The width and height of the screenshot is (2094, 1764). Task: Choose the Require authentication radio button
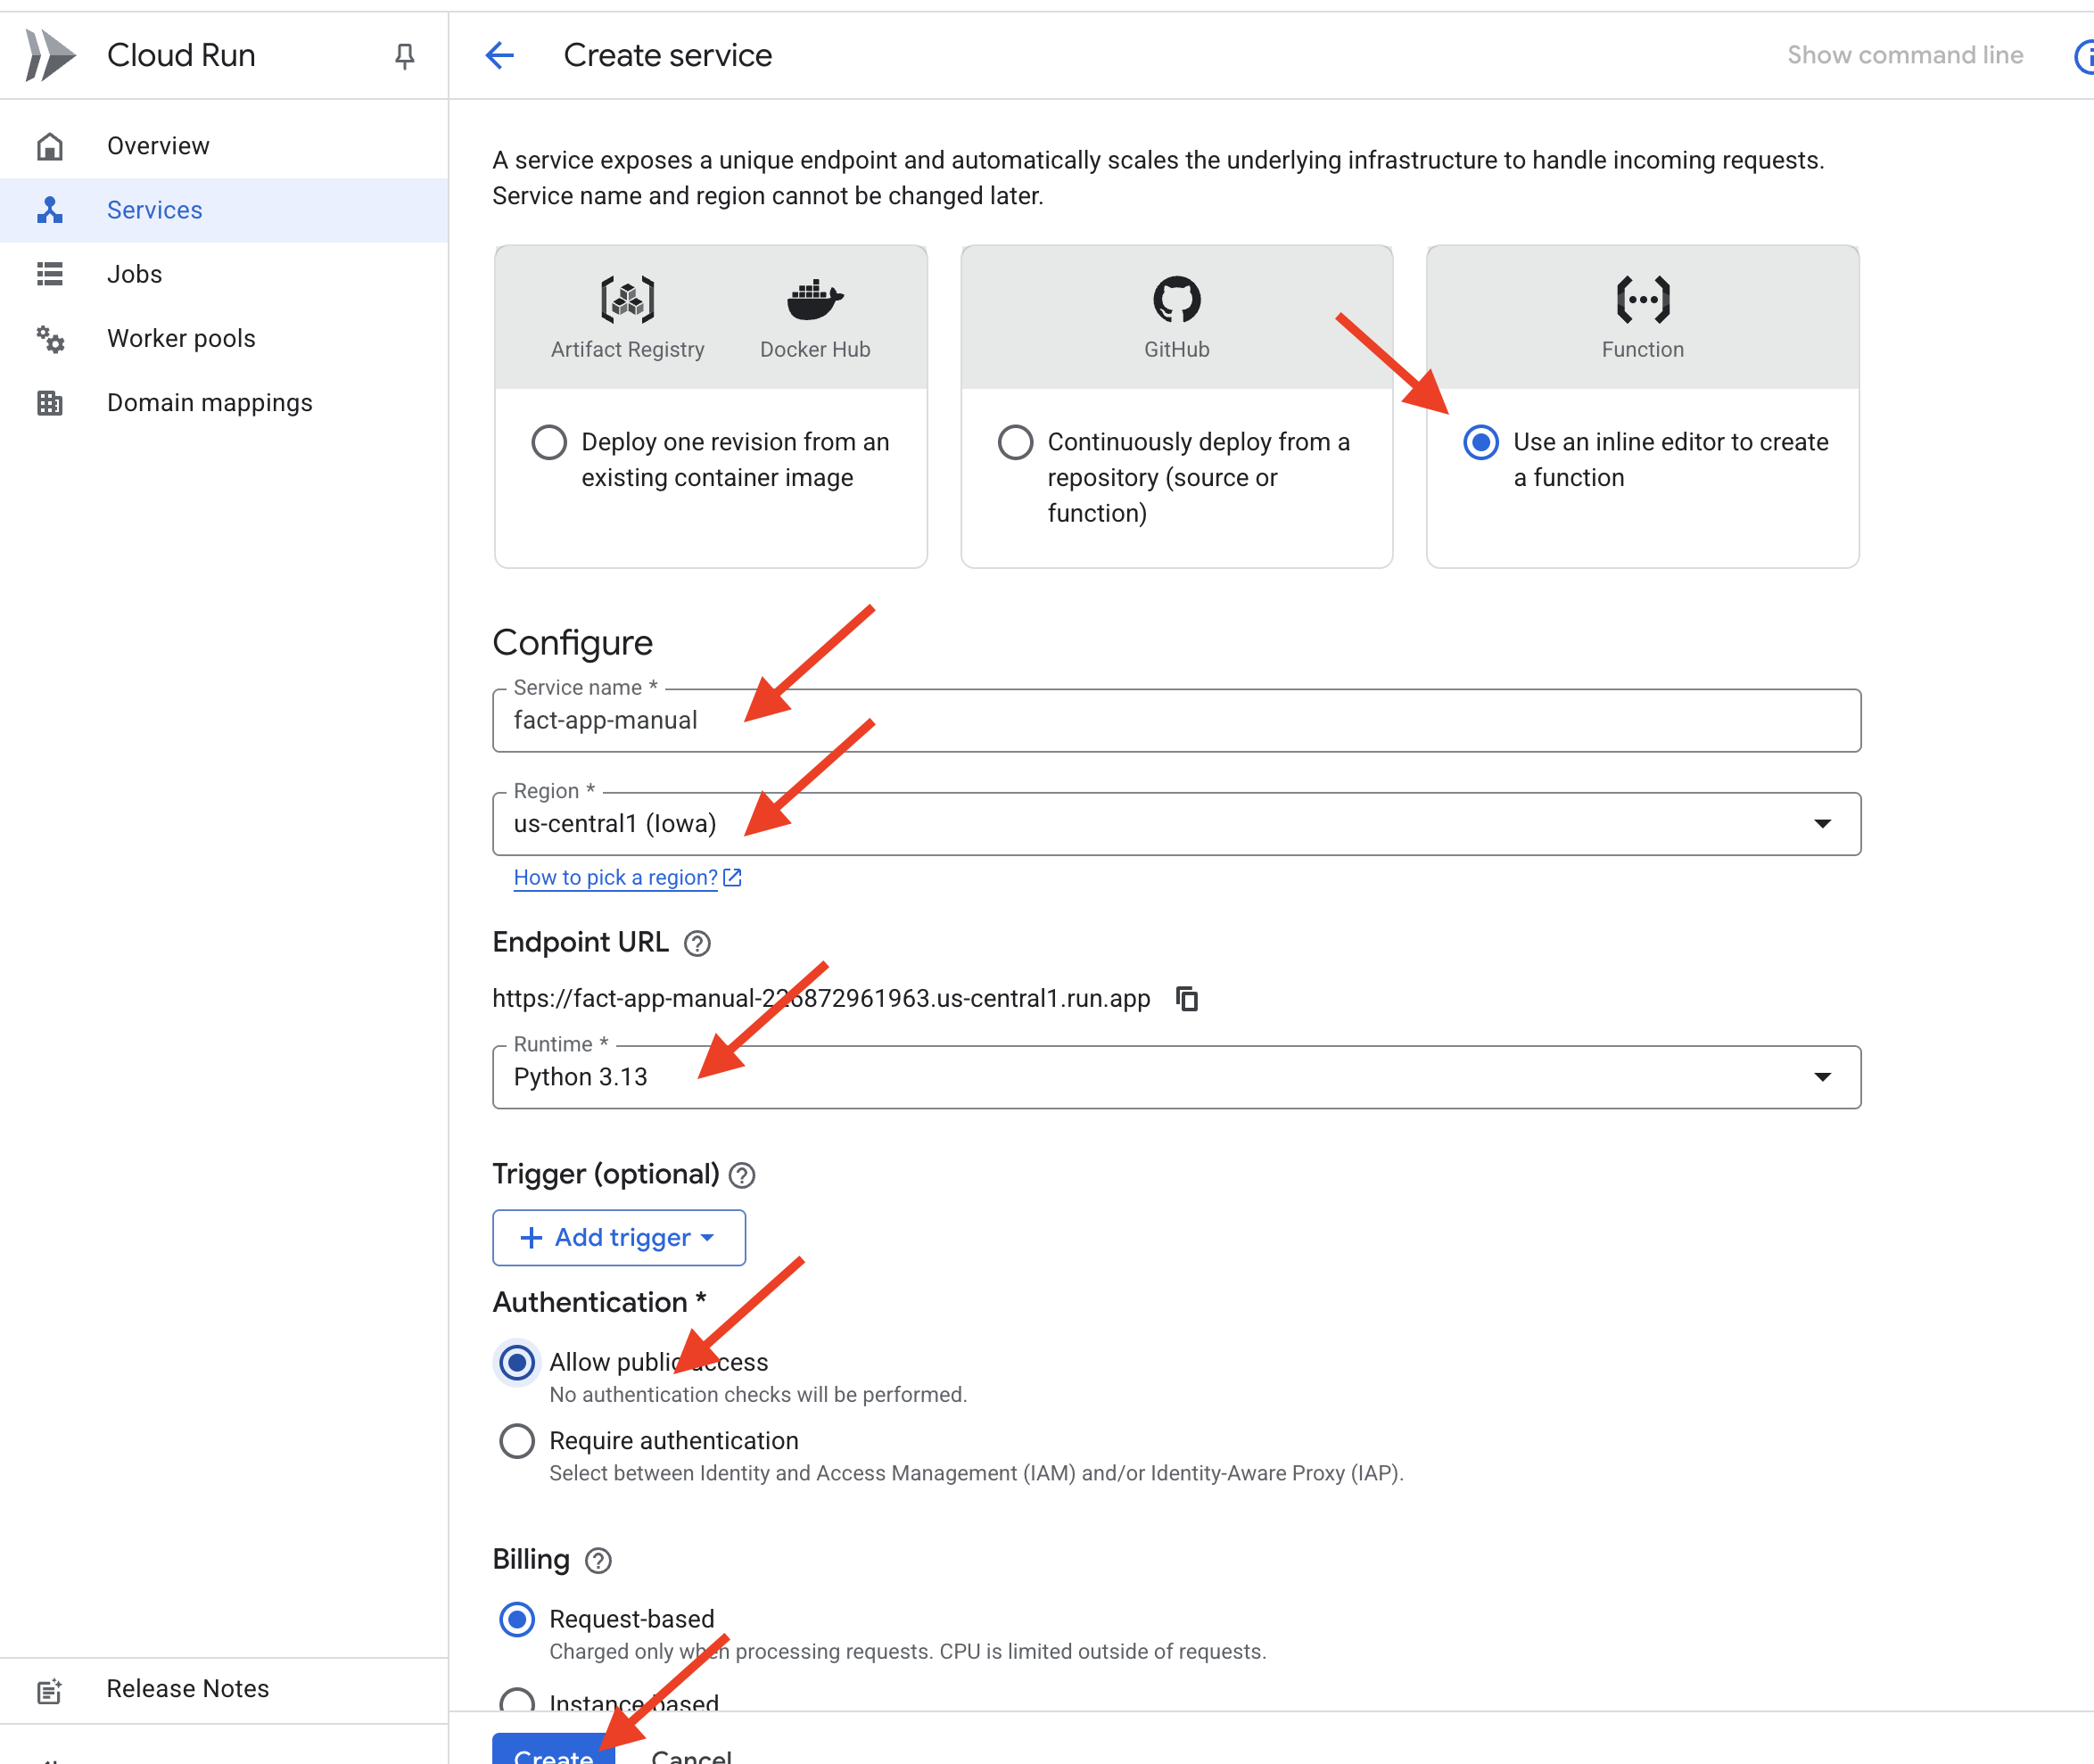[517, 1441]
